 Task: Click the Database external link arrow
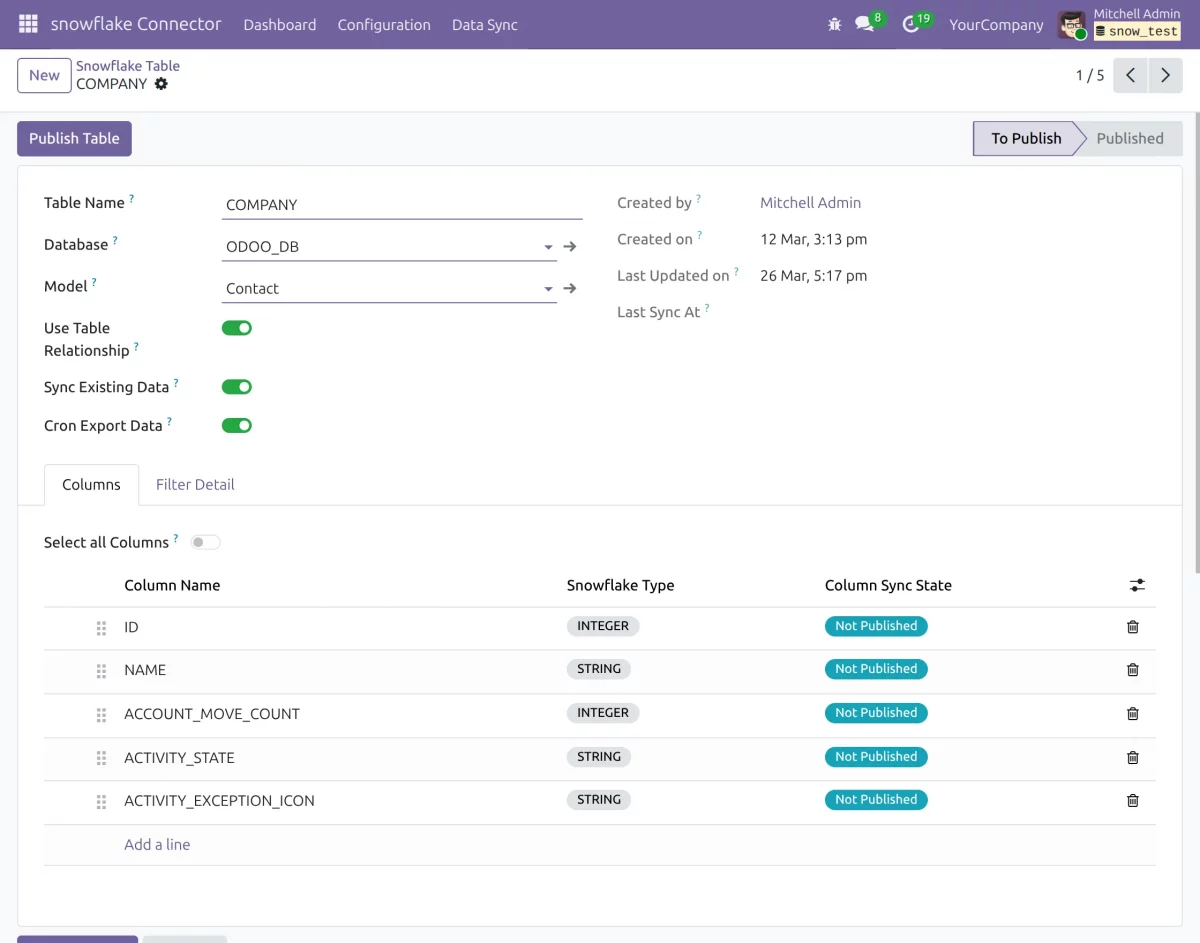pos(570,246)
